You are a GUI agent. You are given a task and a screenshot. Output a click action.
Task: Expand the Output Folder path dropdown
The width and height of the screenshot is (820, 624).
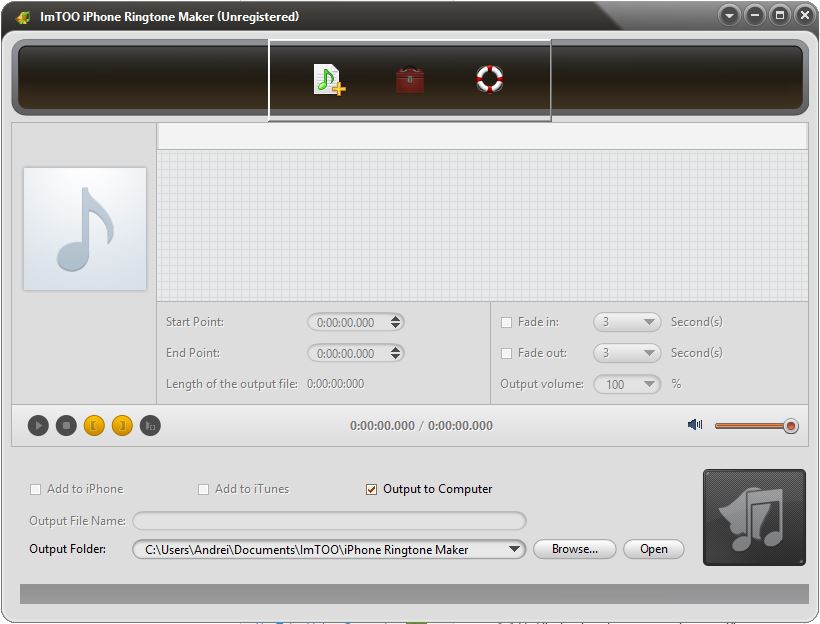pyautogui.click(x=515, y=549)
